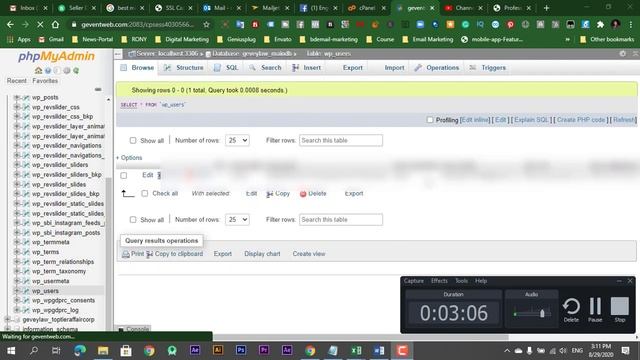This screenshot has height=360, width=640.
Task: Open phpMyAdmin home icon
Action: (38, 70)
